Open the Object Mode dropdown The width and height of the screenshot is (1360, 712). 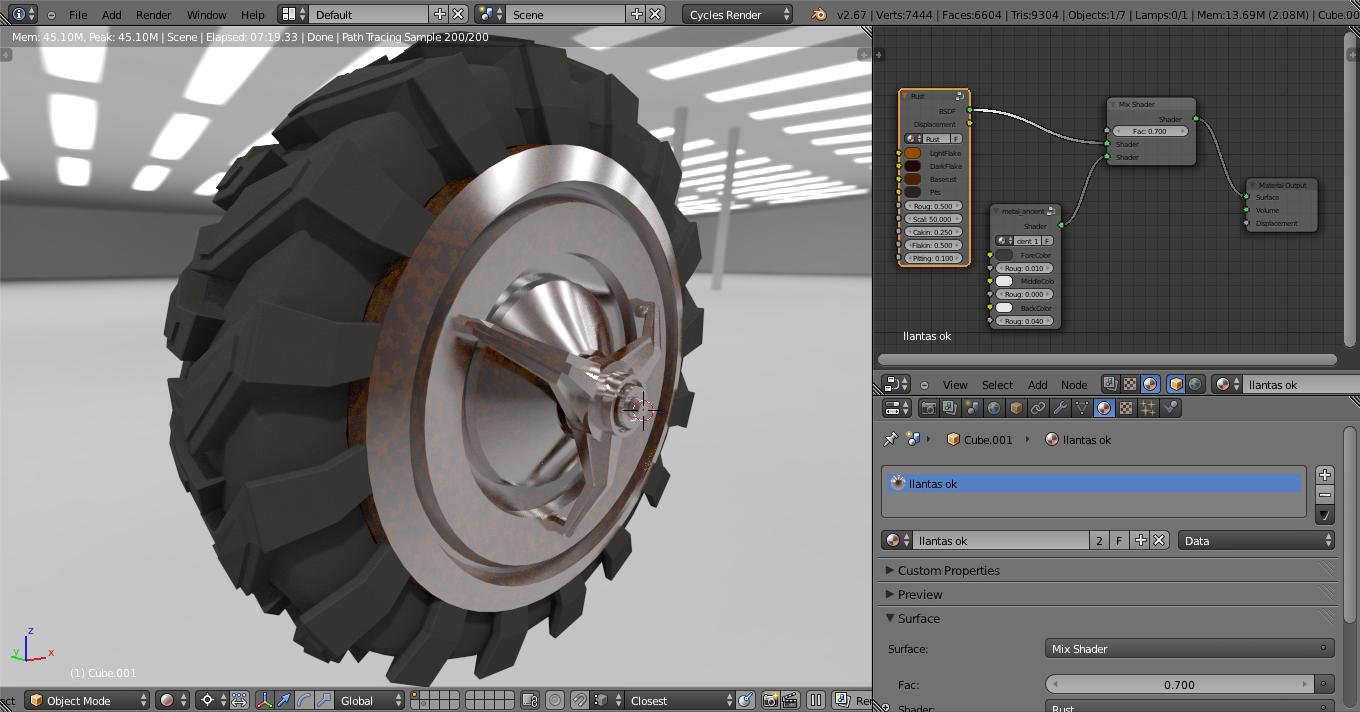[x=88, y=700]
